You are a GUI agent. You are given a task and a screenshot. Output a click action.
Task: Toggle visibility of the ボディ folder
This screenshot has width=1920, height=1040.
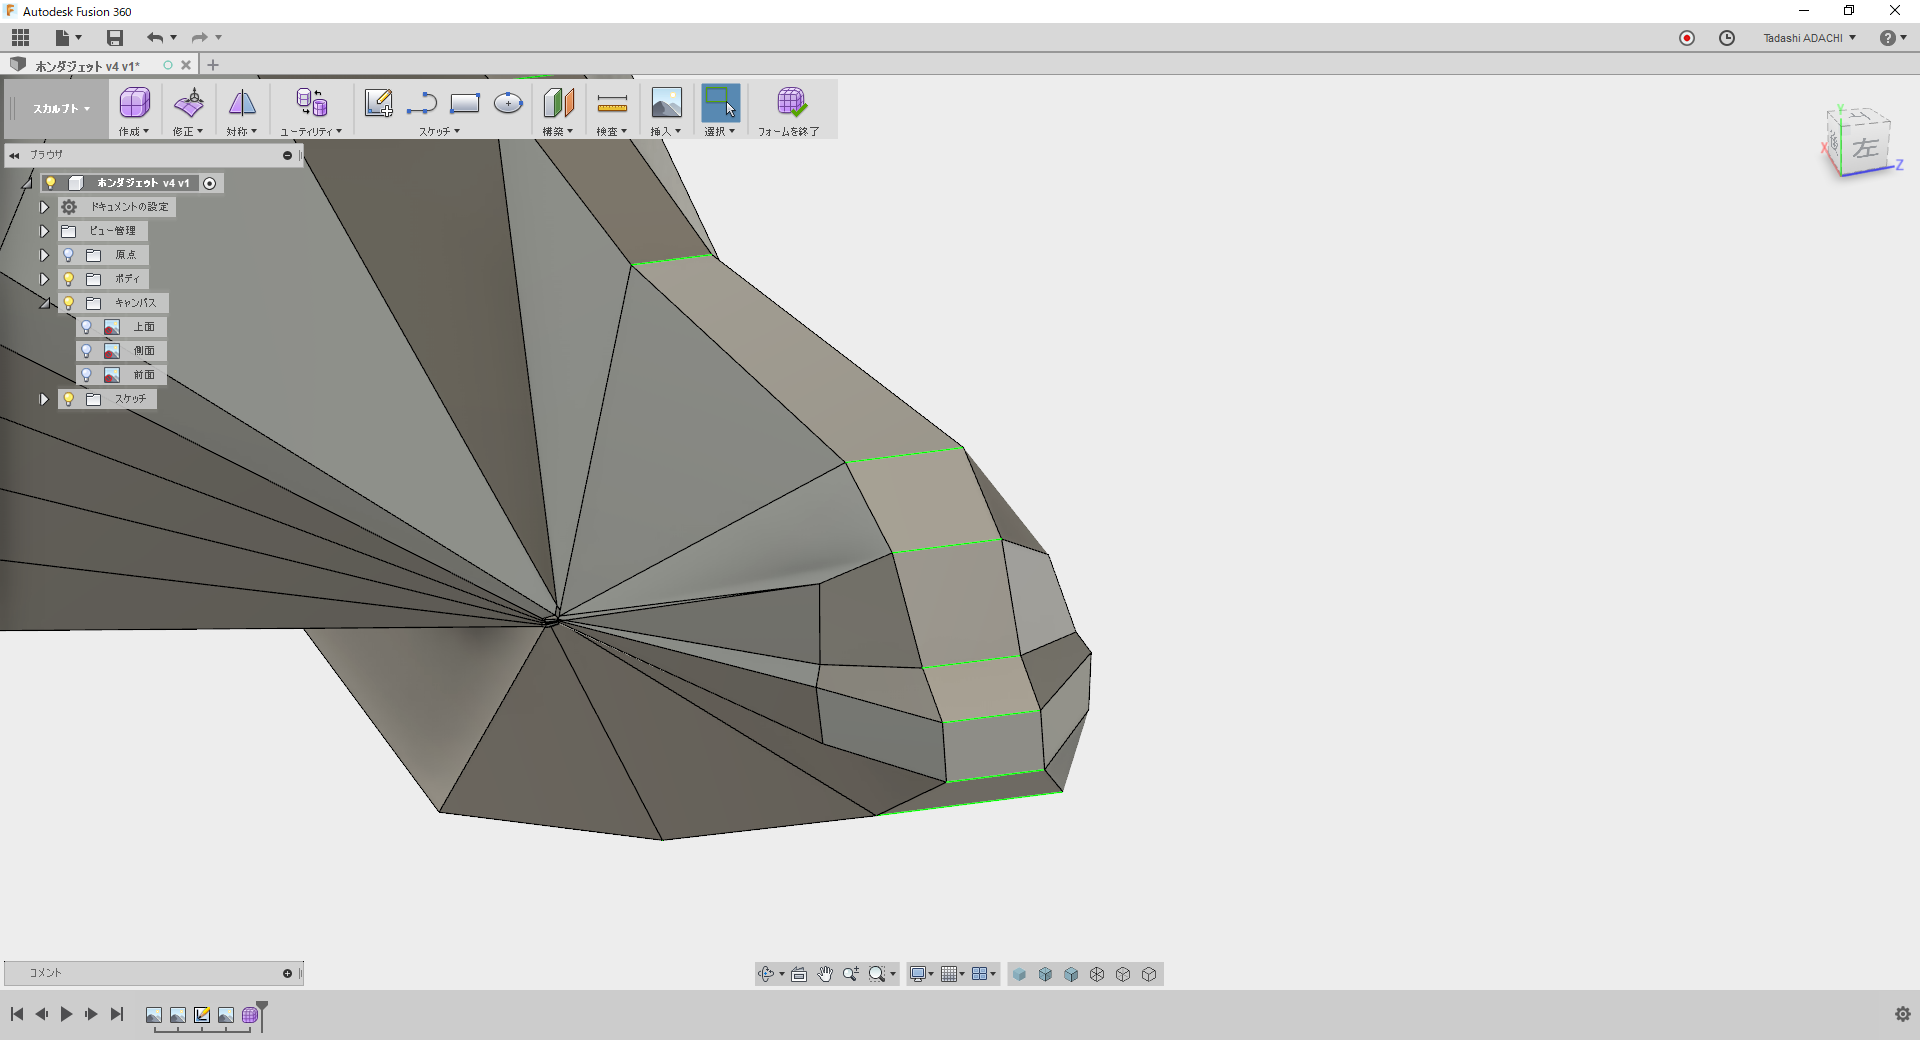click(x=69, y=279)
